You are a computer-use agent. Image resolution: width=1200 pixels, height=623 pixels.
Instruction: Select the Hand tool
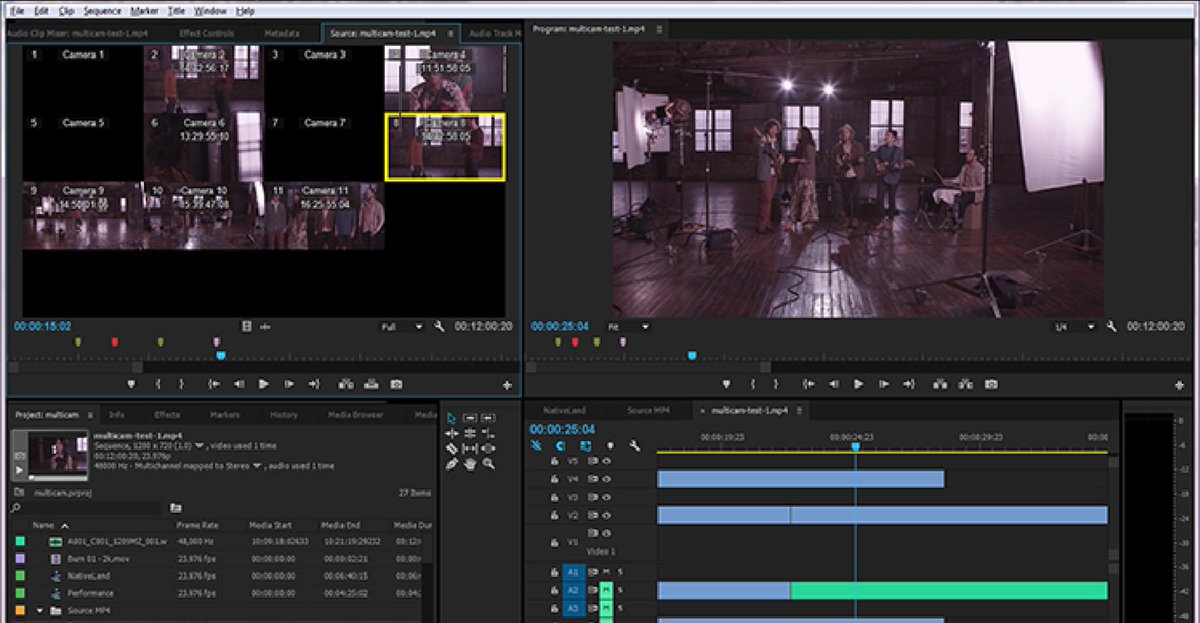[470, 464]
